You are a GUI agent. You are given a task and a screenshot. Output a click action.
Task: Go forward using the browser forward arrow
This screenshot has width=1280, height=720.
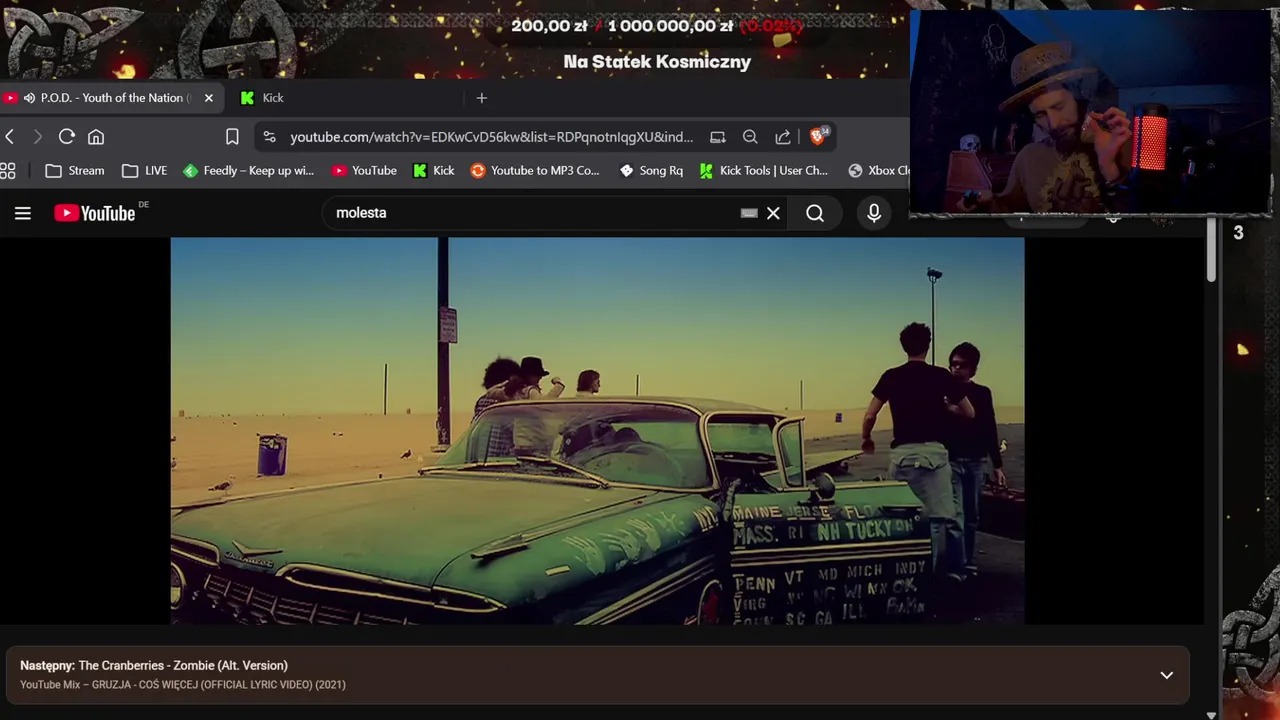(38, 137)
